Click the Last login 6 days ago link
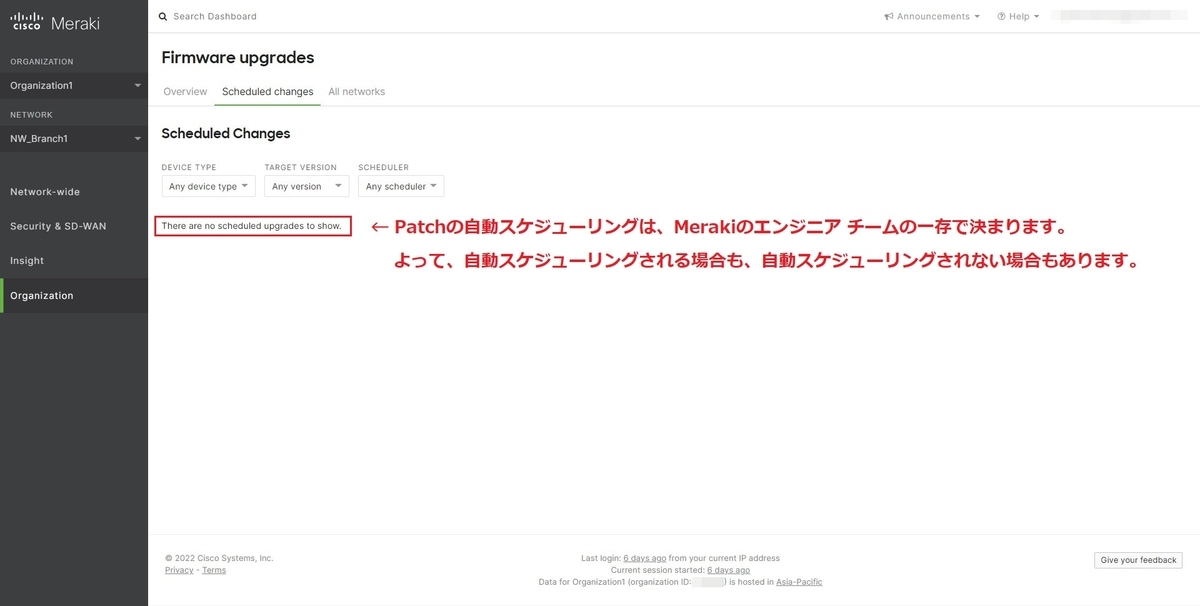This screenshot has width=1200, height=606. (645, 558)
